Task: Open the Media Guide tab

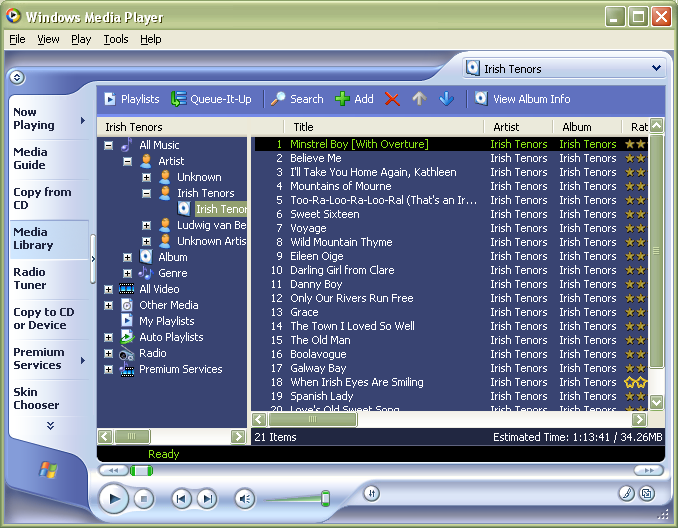Action: click(x=48, y=158)
